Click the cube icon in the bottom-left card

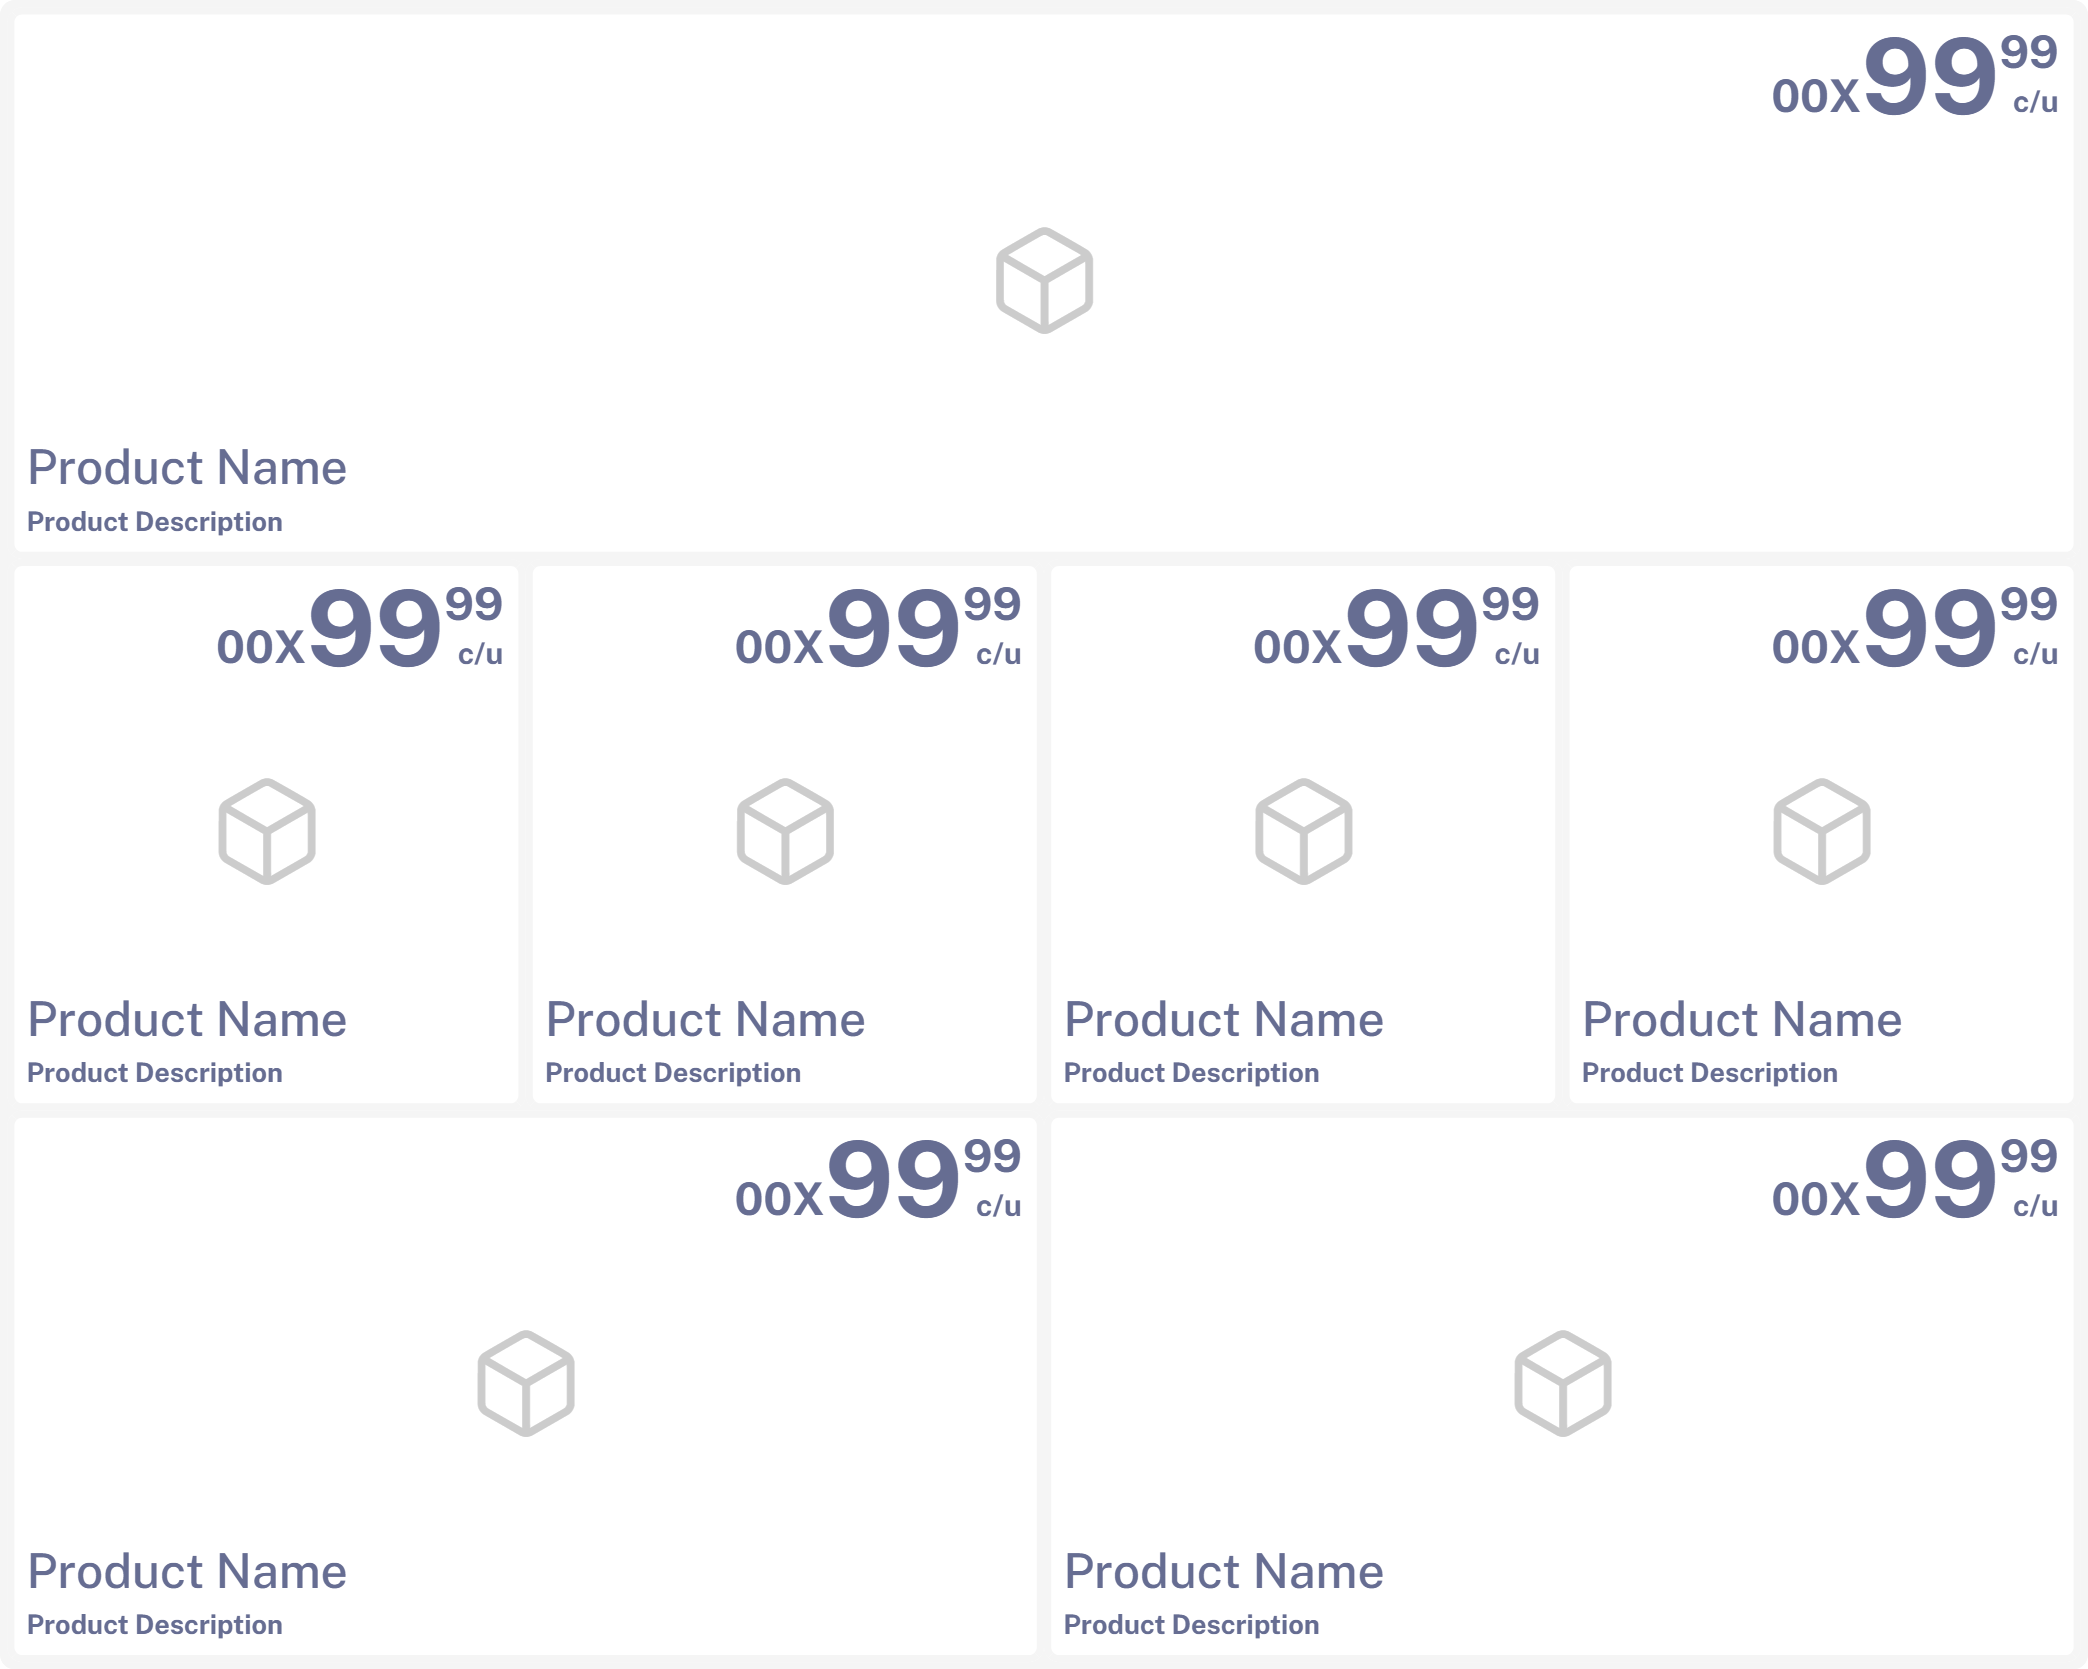526,1383
